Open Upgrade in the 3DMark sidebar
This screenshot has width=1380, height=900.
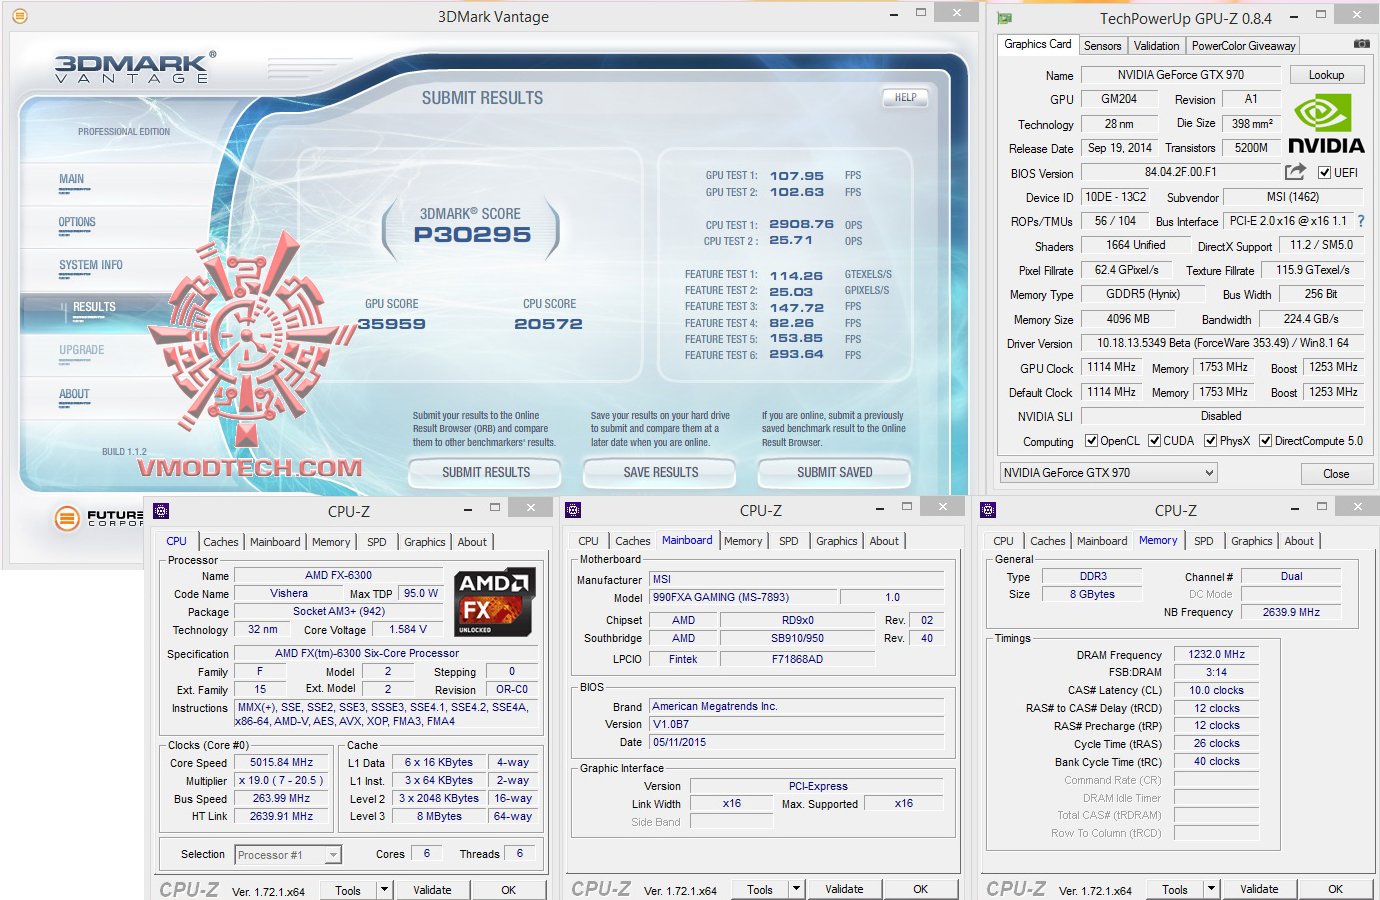point(81,351)
